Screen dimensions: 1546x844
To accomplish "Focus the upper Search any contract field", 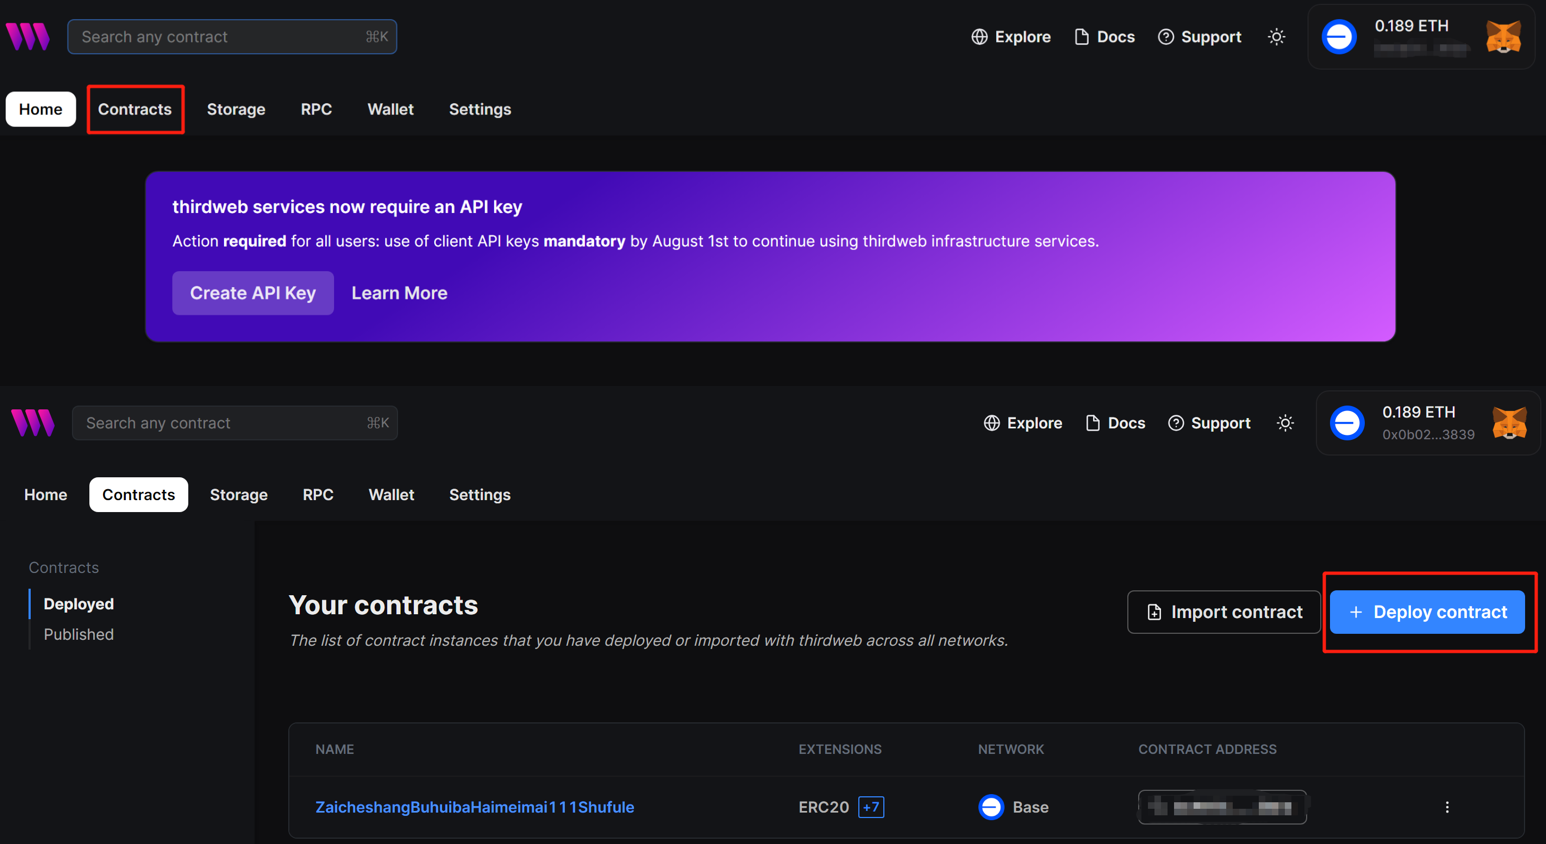I will coord(220,37).
